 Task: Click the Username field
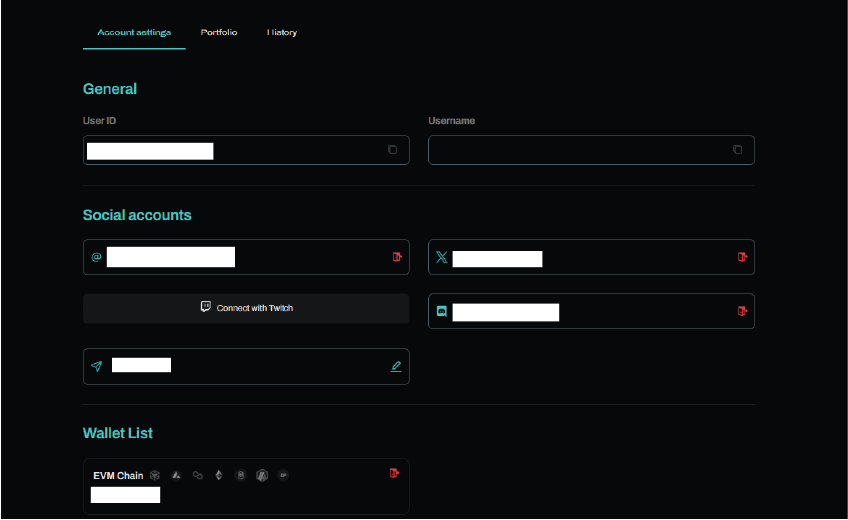pyautogui.click(x=591, y=150)
